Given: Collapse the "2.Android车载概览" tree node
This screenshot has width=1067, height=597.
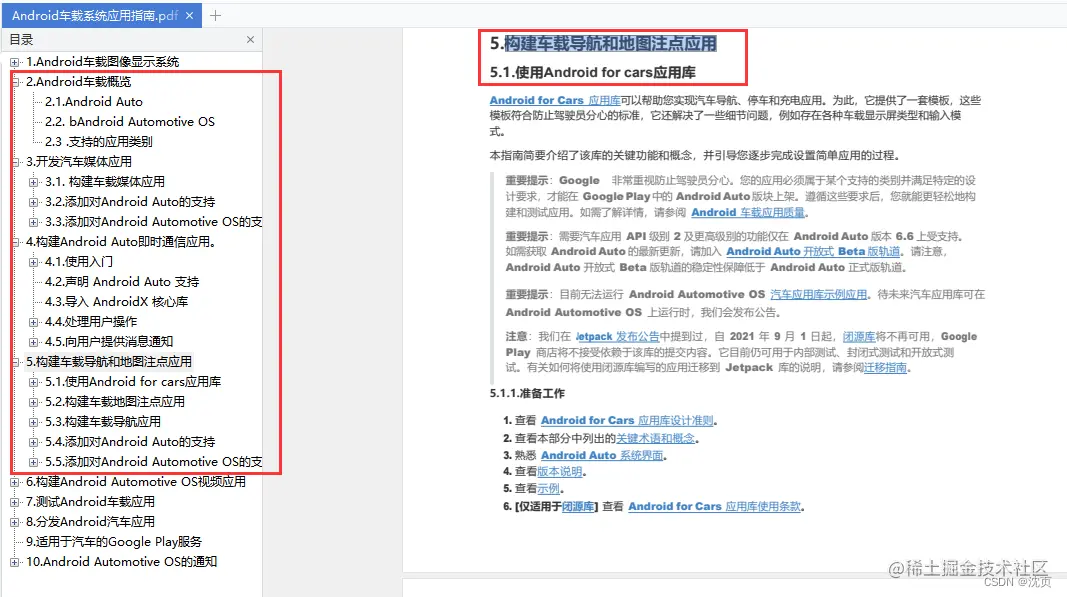Looking at the screenshot, I should [14, 81].
